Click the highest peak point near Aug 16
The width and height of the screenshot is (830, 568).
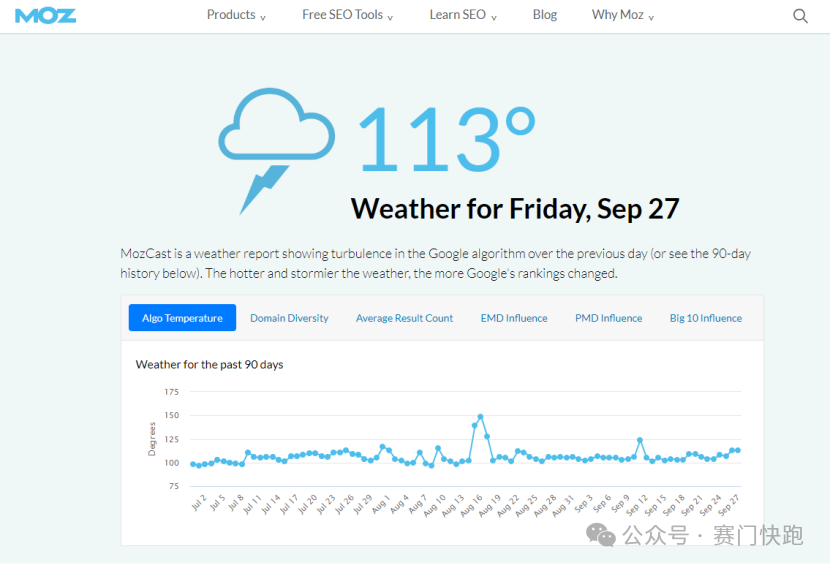click(481, 416)
